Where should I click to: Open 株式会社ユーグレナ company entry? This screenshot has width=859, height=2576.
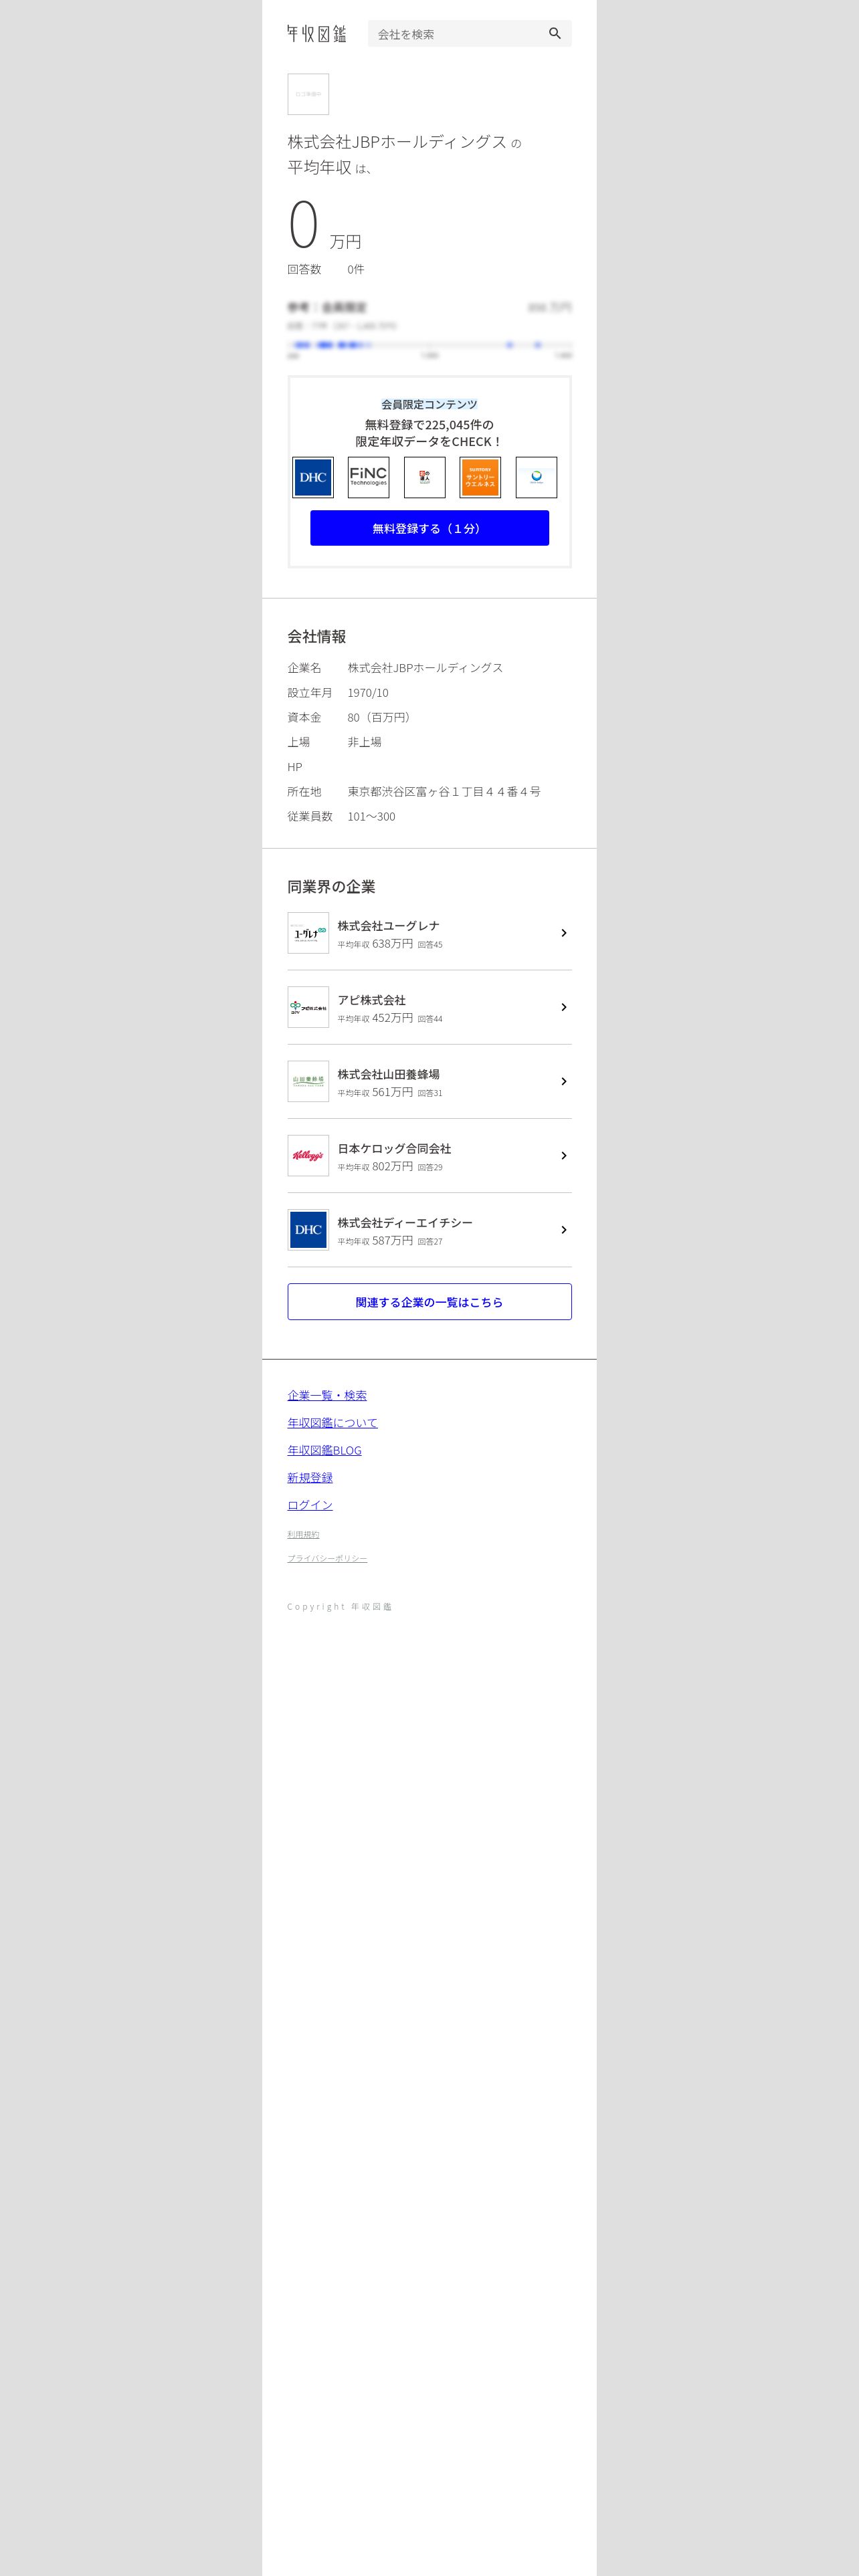tap(429, 933)
